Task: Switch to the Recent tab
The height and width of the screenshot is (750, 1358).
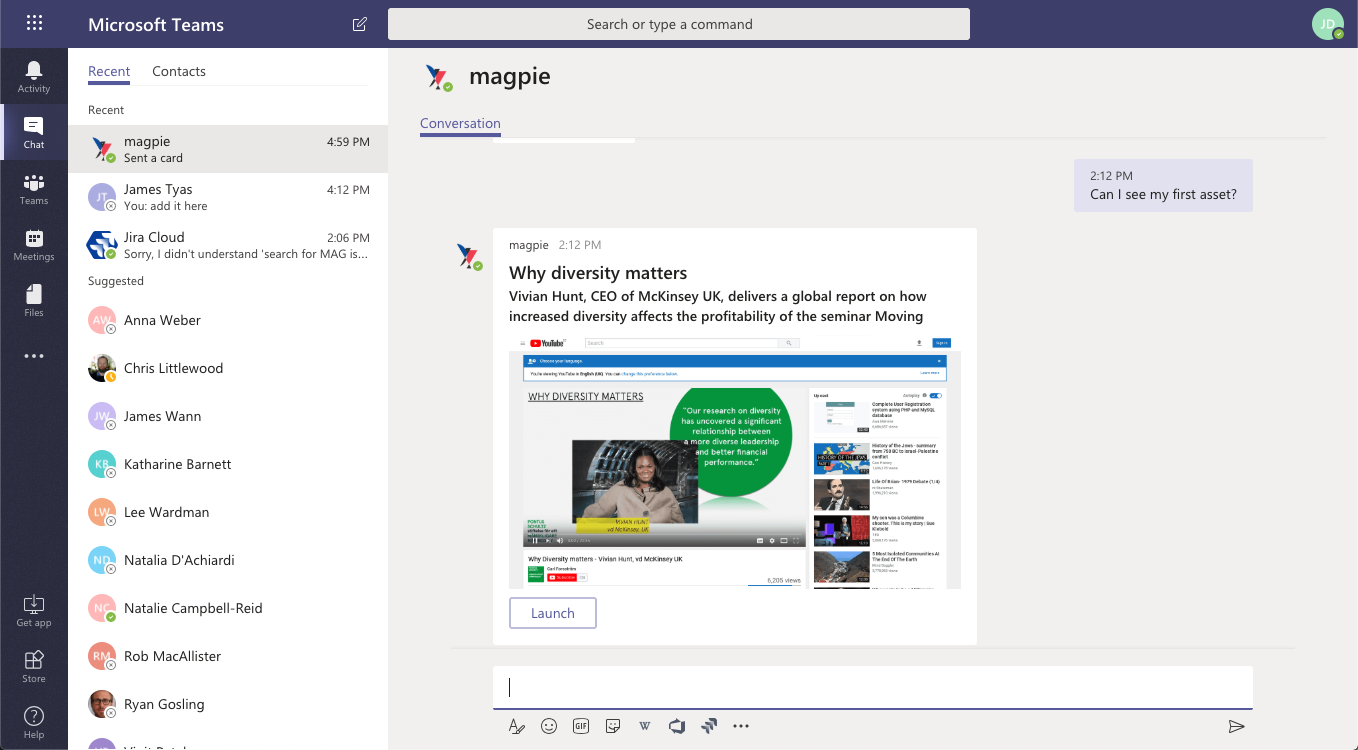Action: point(109,71)
